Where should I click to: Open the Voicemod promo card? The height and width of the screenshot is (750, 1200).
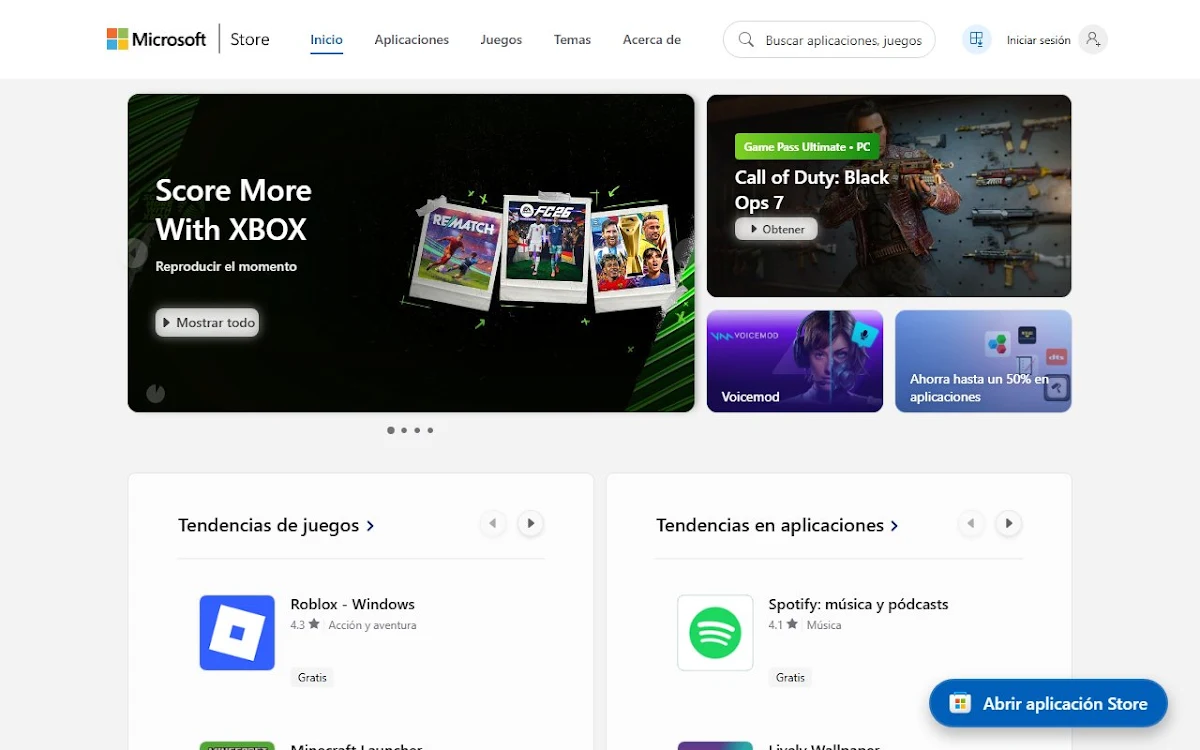point(795,361)
